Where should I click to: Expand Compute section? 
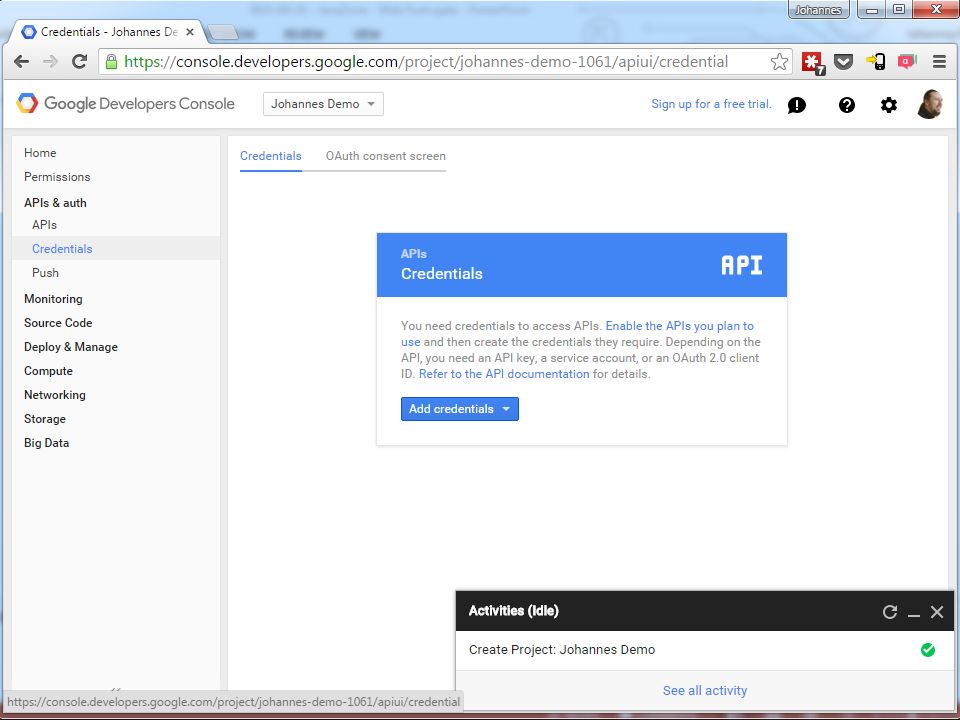(x=48, y=371)
